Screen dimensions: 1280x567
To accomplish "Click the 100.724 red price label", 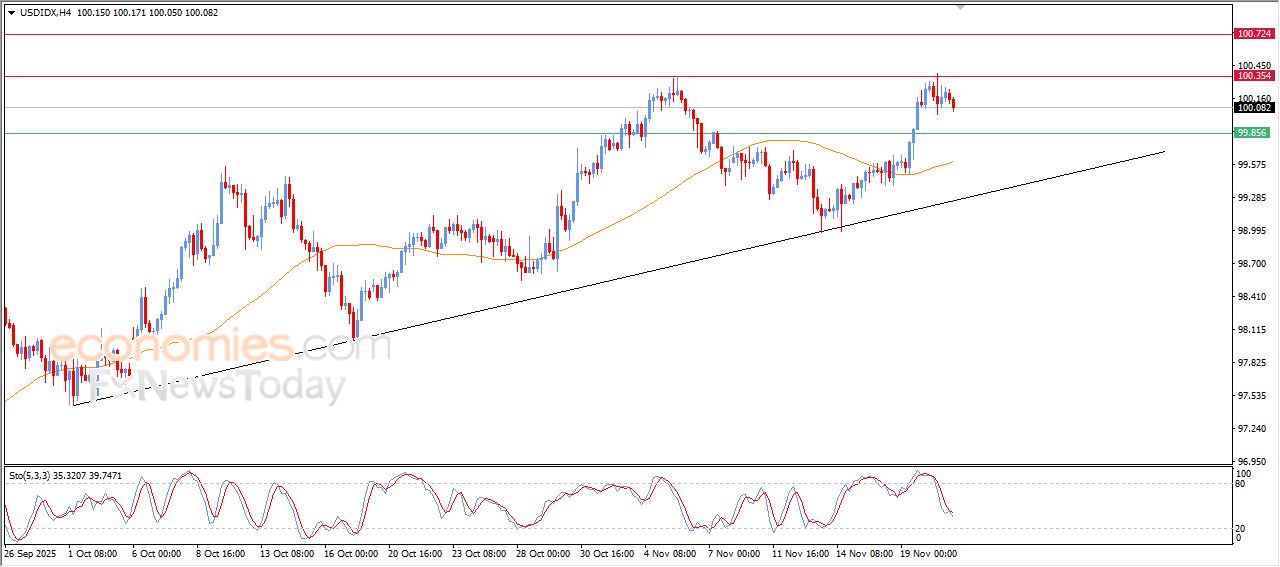I will click(x=1254, y=34).
